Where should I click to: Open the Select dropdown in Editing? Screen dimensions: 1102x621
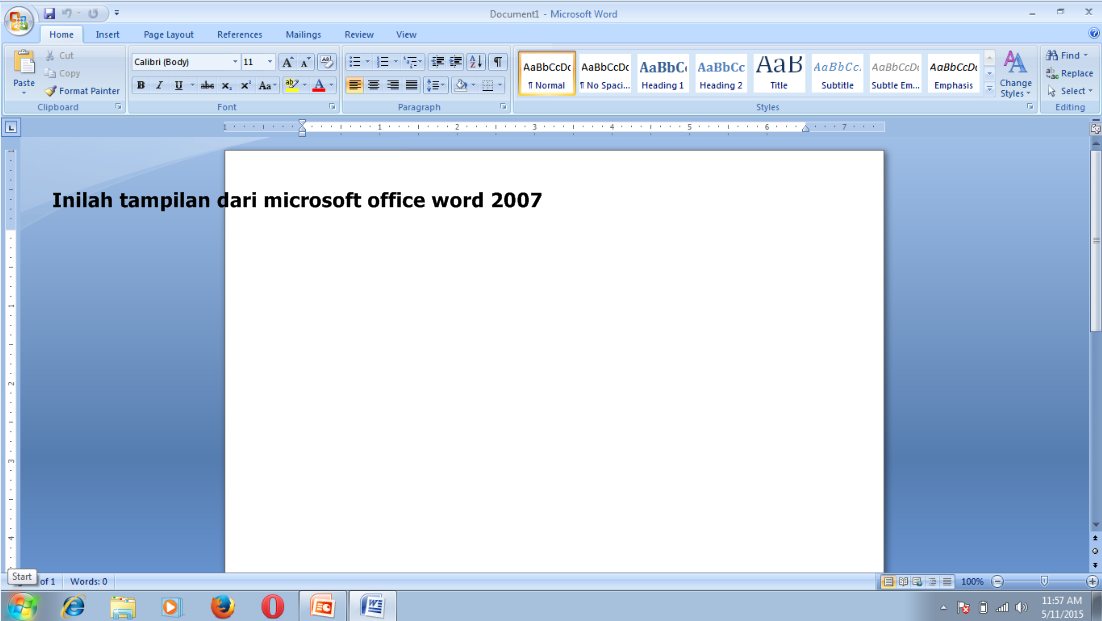(x=1070, y=91)
